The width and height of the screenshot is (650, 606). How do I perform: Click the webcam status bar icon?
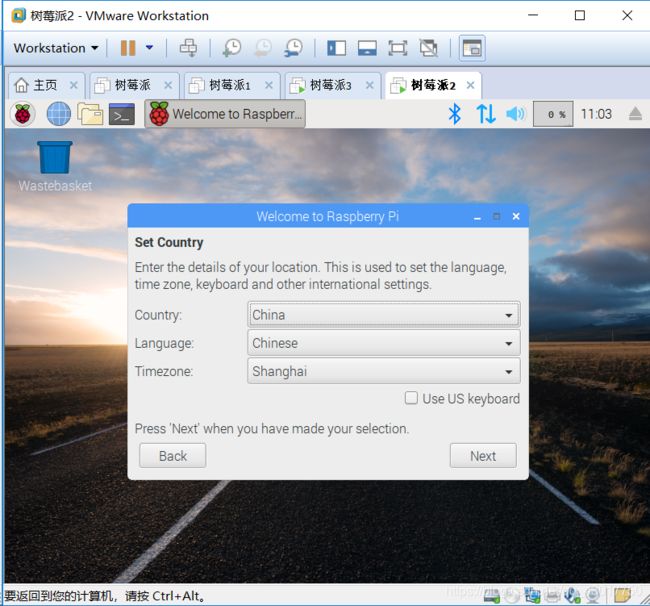(x=593, y=596)
